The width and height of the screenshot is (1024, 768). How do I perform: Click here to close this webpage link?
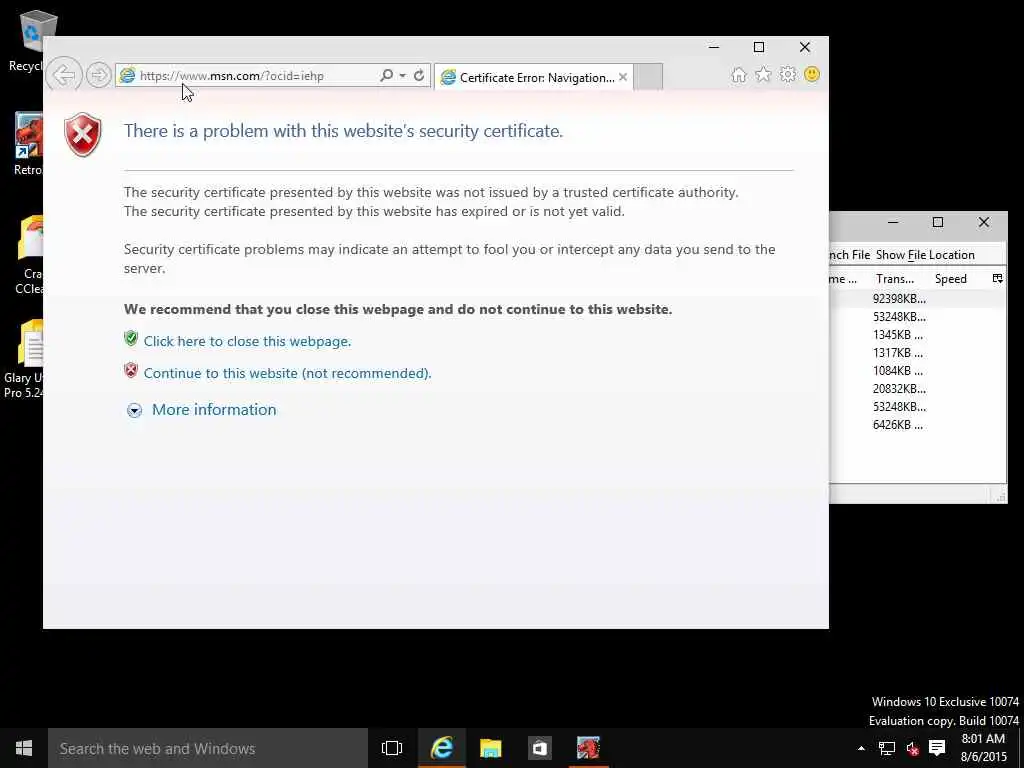248,342
